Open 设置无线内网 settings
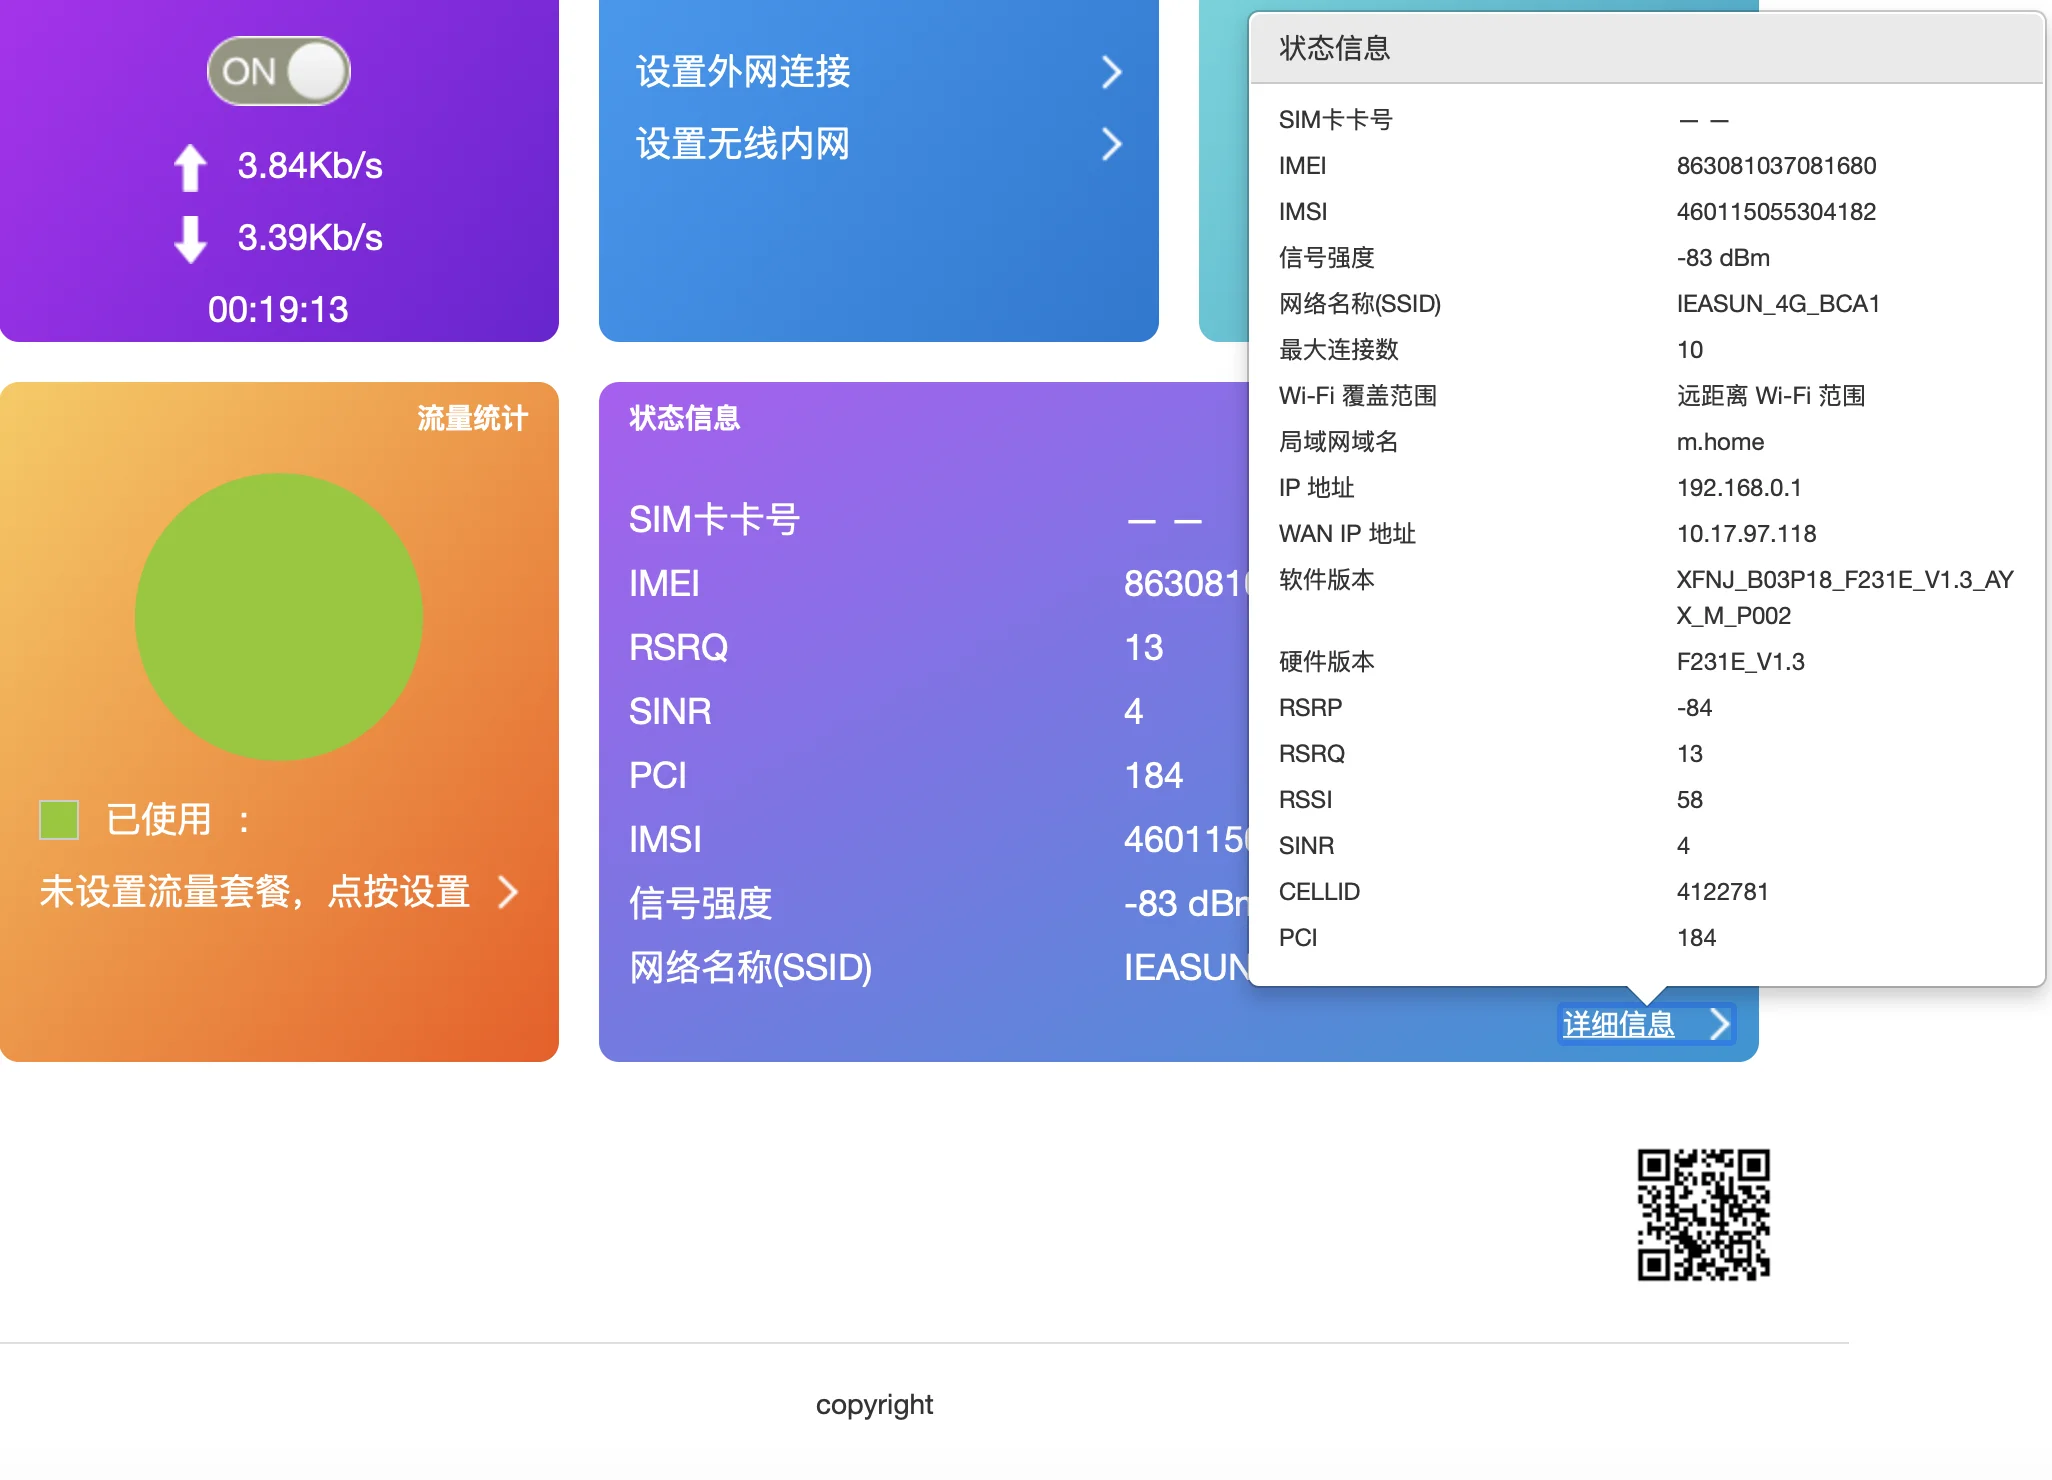The image size is (2052, 1480). coord(742,144)
